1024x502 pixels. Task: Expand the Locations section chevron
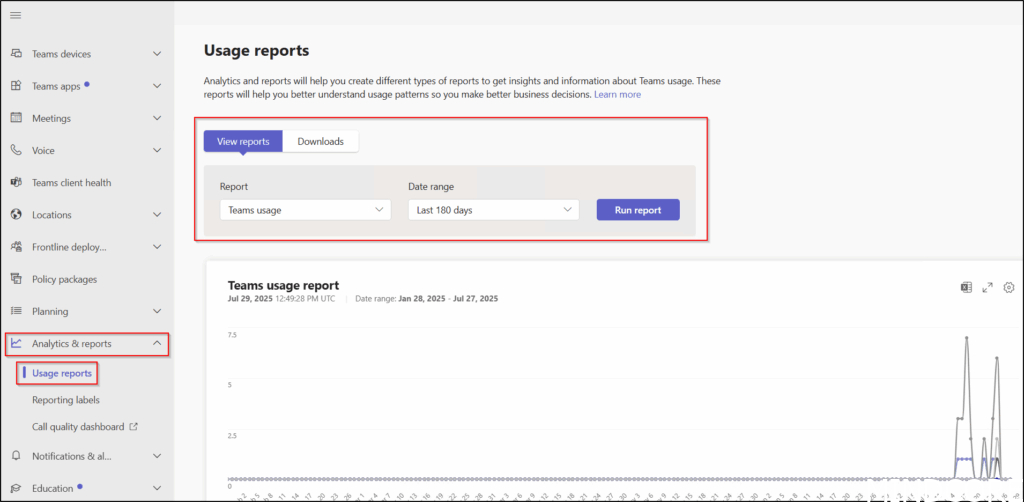pyautogui.click(x=157, y=215)
